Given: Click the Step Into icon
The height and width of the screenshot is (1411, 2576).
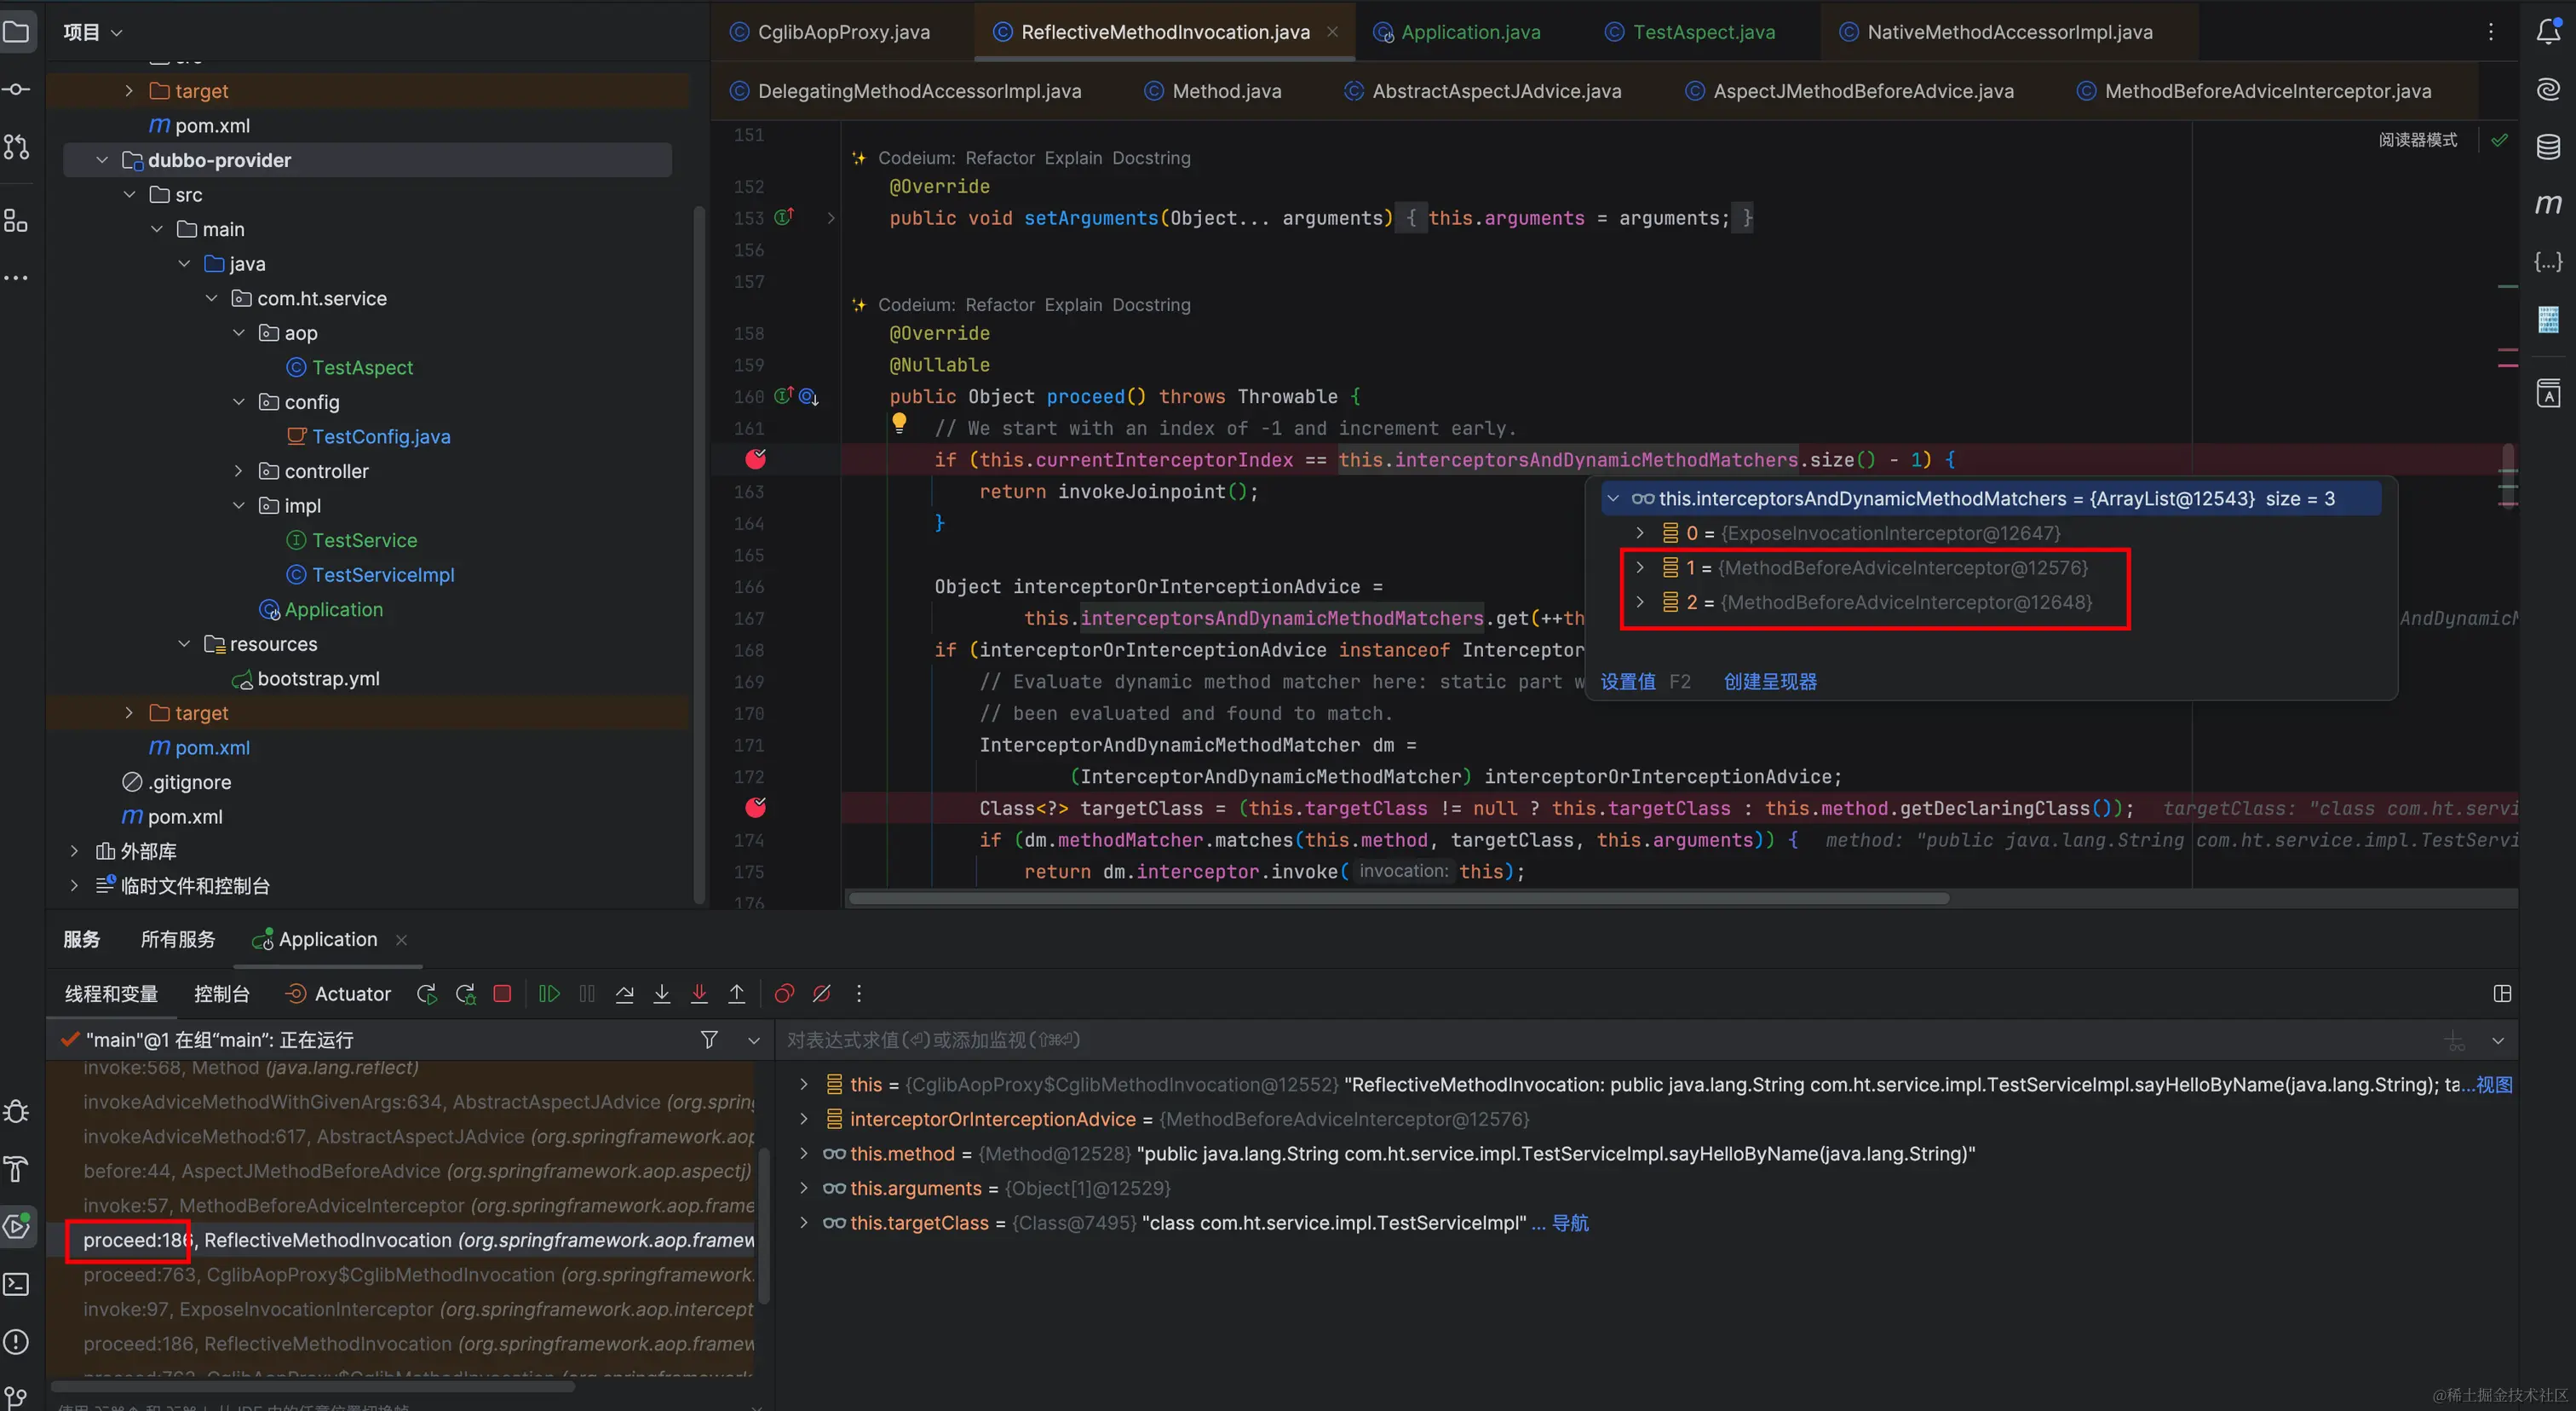Looking at the screenshot, I should coord(662,994).
